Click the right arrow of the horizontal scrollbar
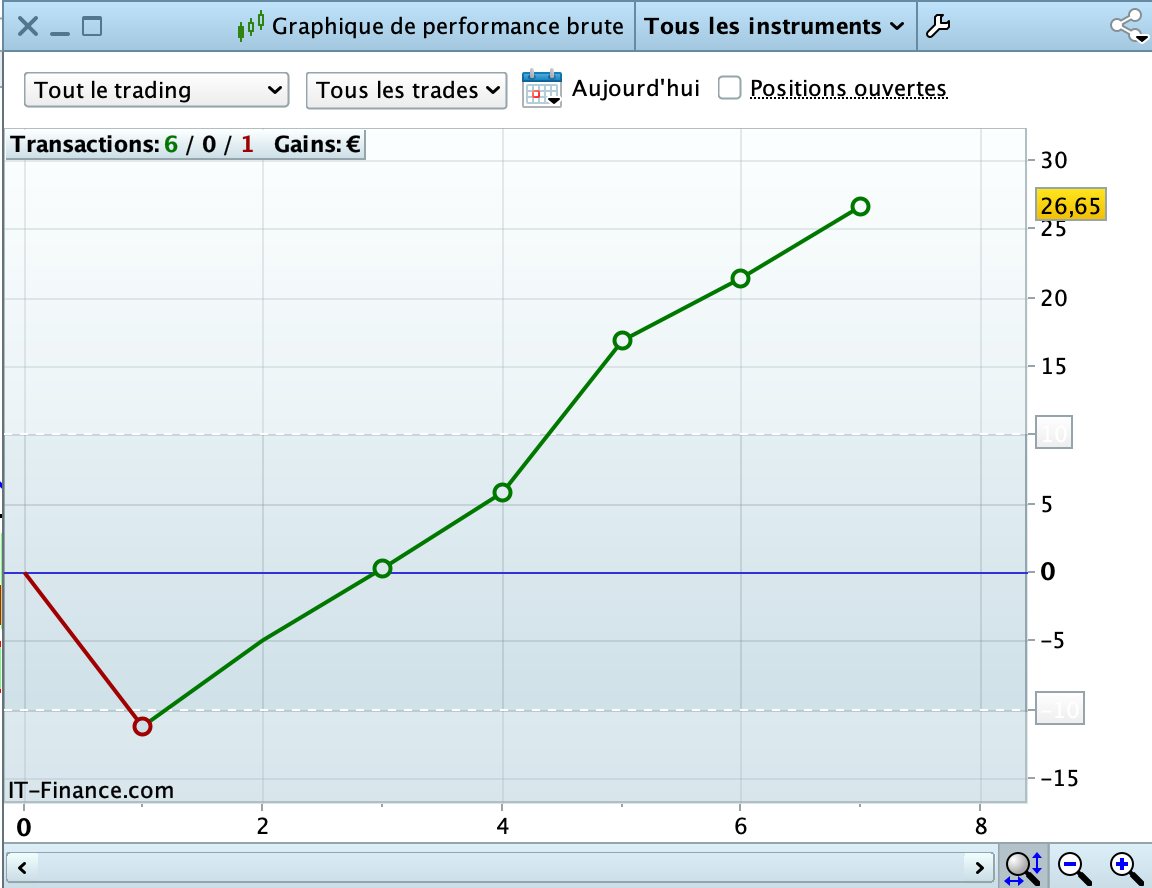This screenshot has width=1152, height=888. click(979, 868)
